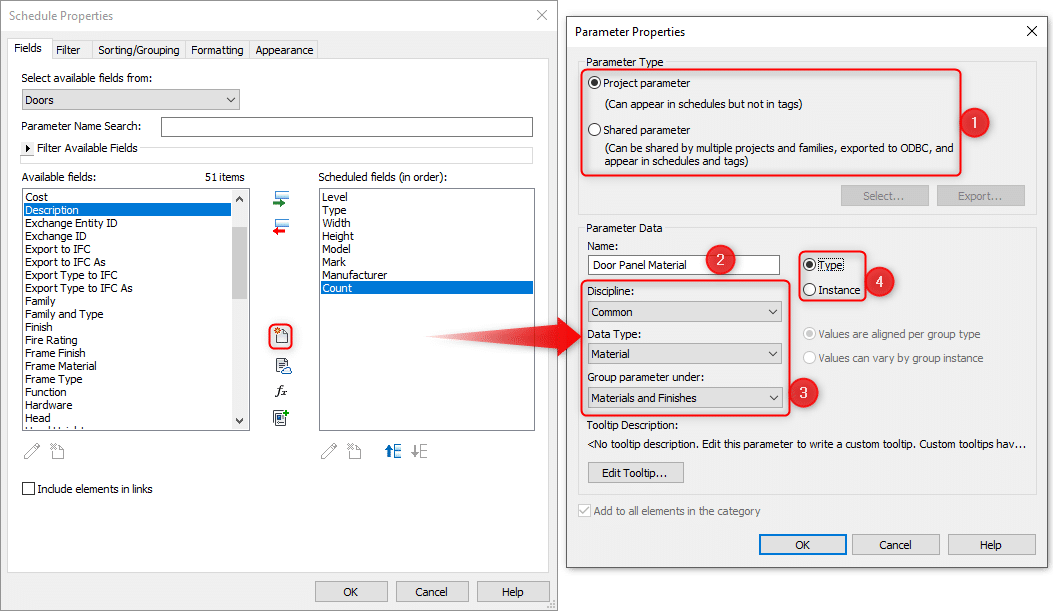Switch to the Sorting/Grouping tab
This screenshot has height=611, width=1053.
click(138, 48)
